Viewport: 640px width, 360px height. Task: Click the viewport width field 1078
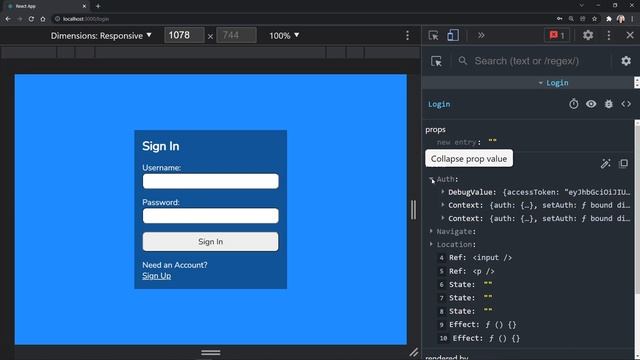point(184,36)
